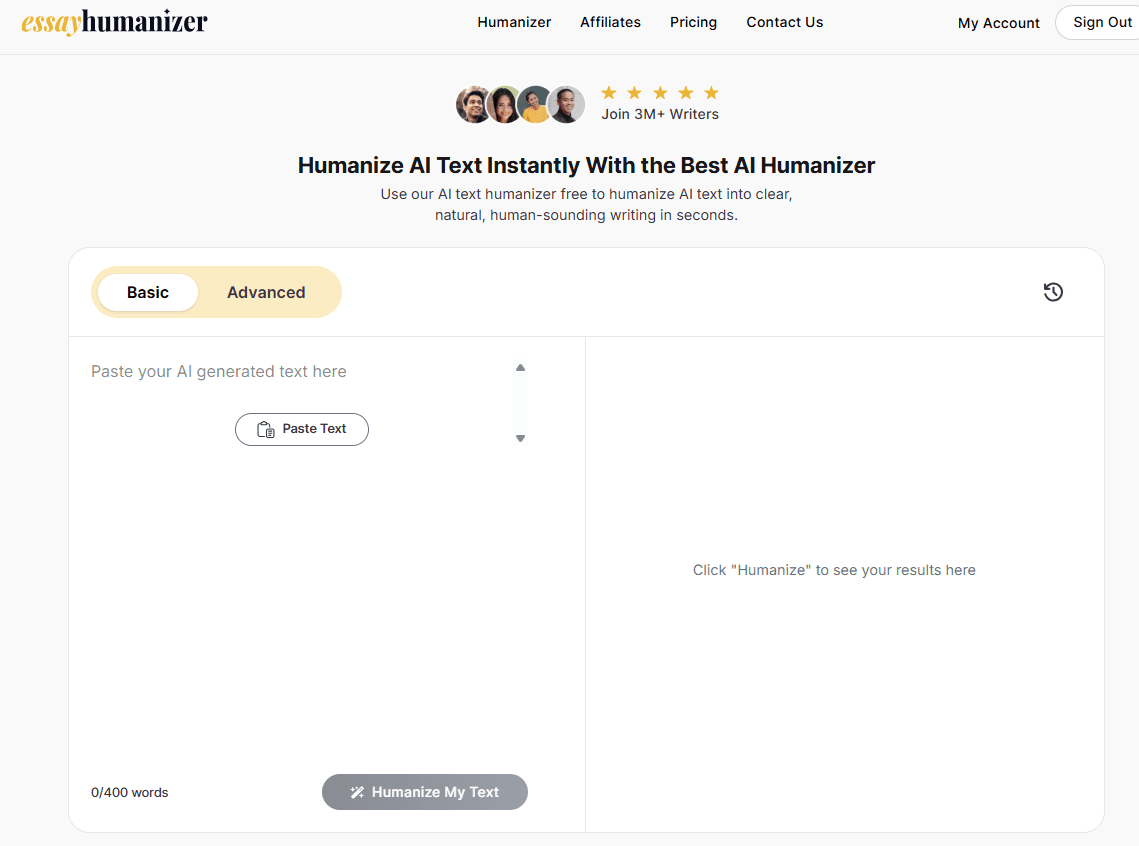Click the Paste Text button
The height and width of the screenshot is (846, 1139).
click(x=301, y=429)
